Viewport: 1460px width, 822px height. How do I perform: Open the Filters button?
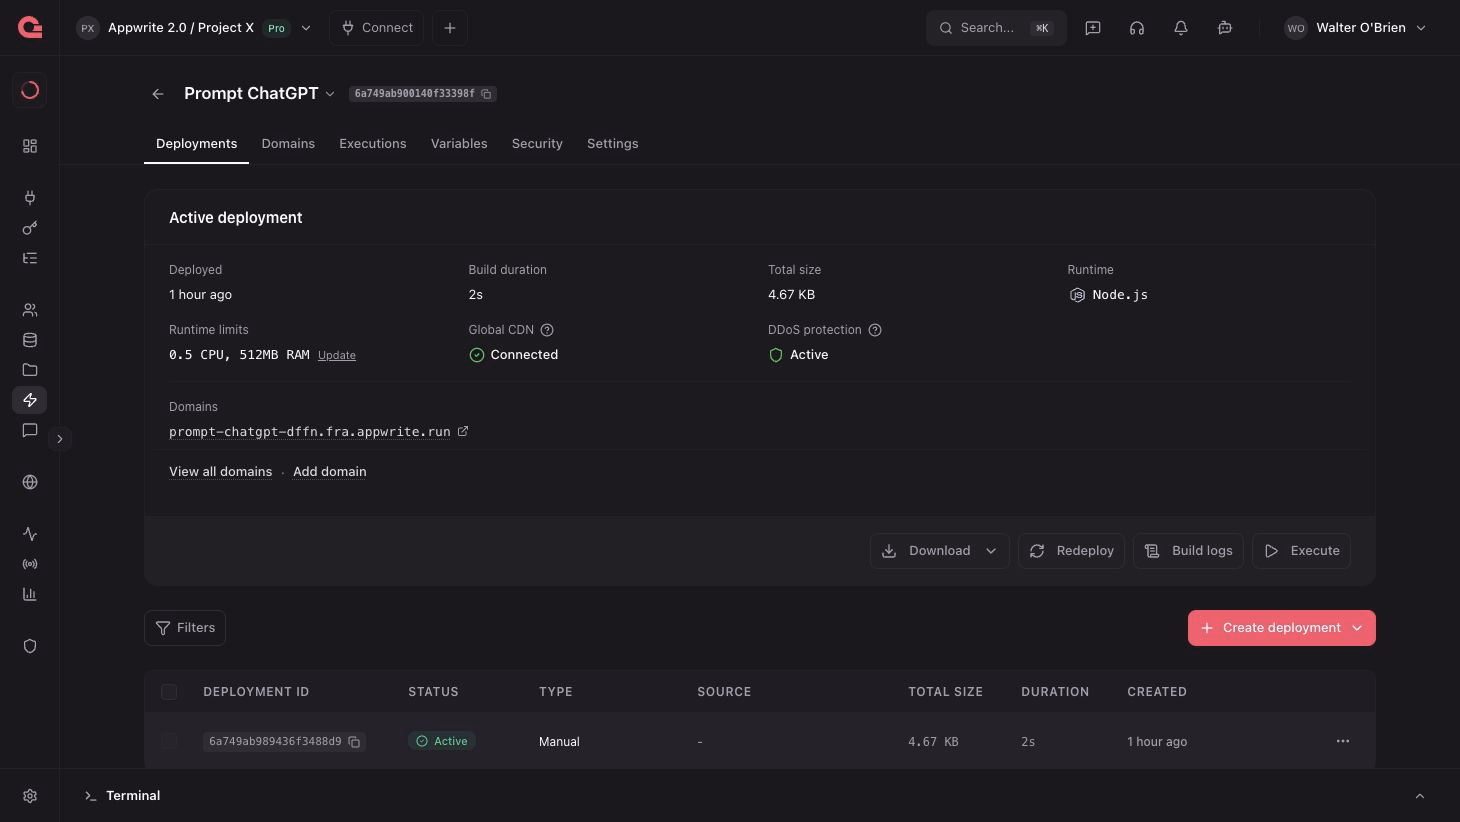[185, 628]
